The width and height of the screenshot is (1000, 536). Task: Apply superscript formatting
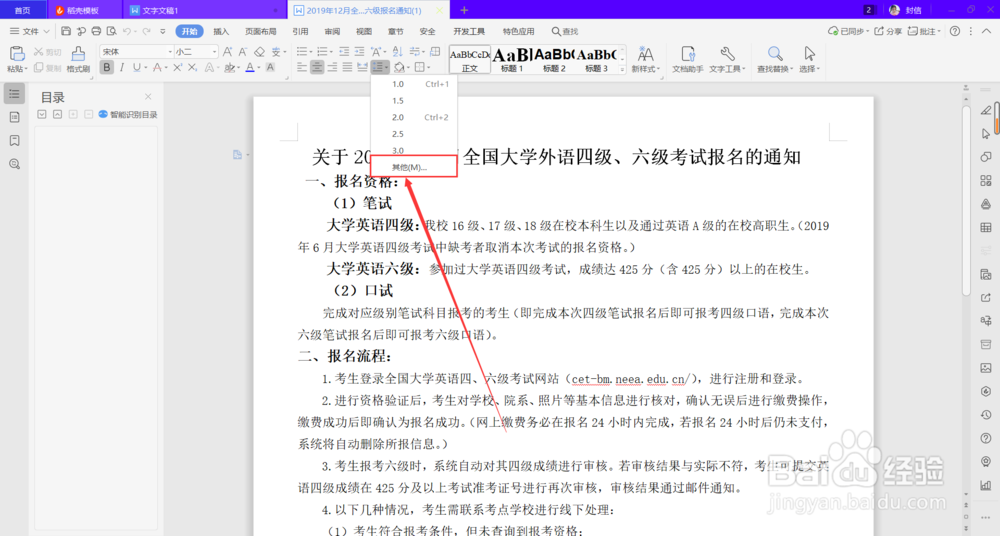point(177,68)
